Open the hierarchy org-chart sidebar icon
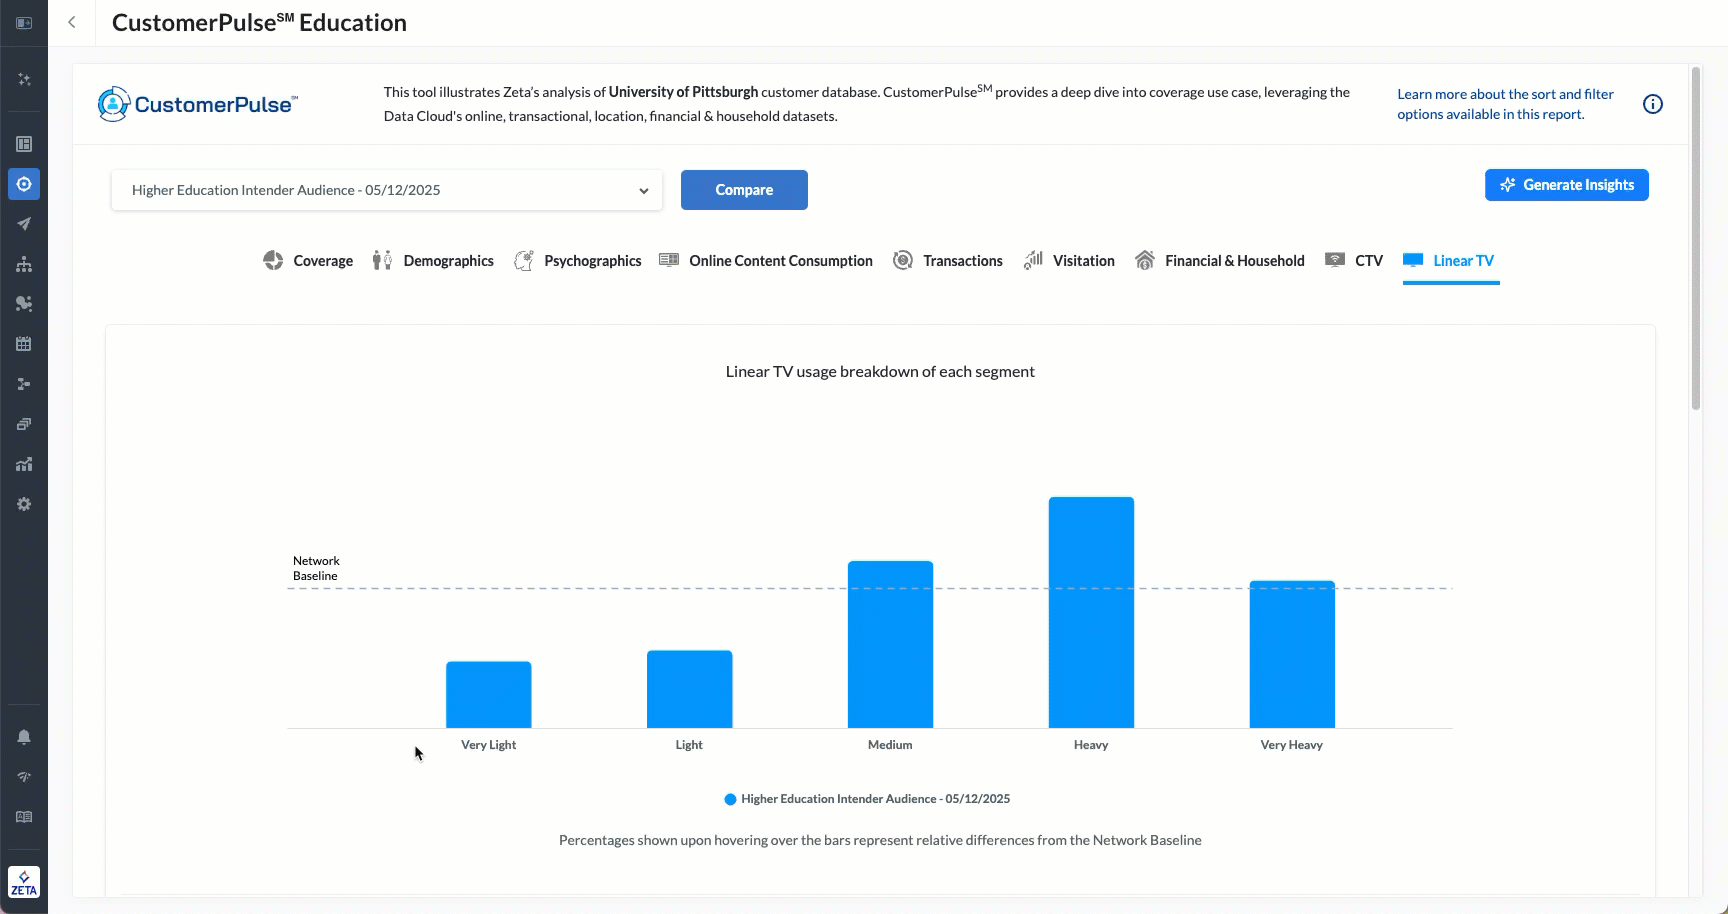 click(24, 264)
